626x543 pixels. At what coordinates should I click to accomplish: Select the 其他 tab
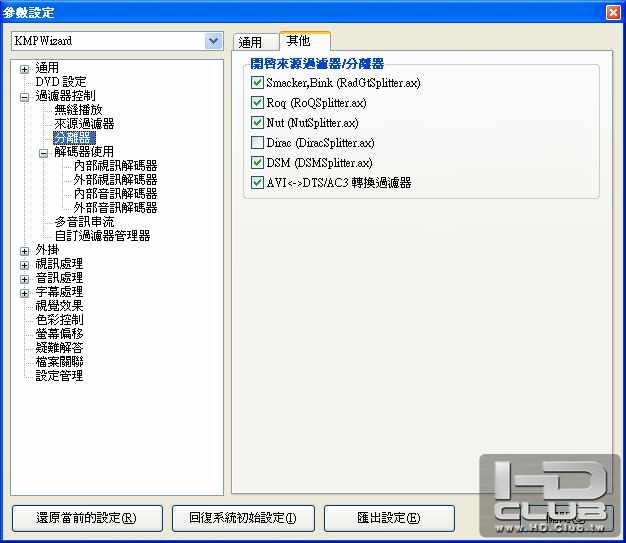pyautogui.click(x=305, y=41)
